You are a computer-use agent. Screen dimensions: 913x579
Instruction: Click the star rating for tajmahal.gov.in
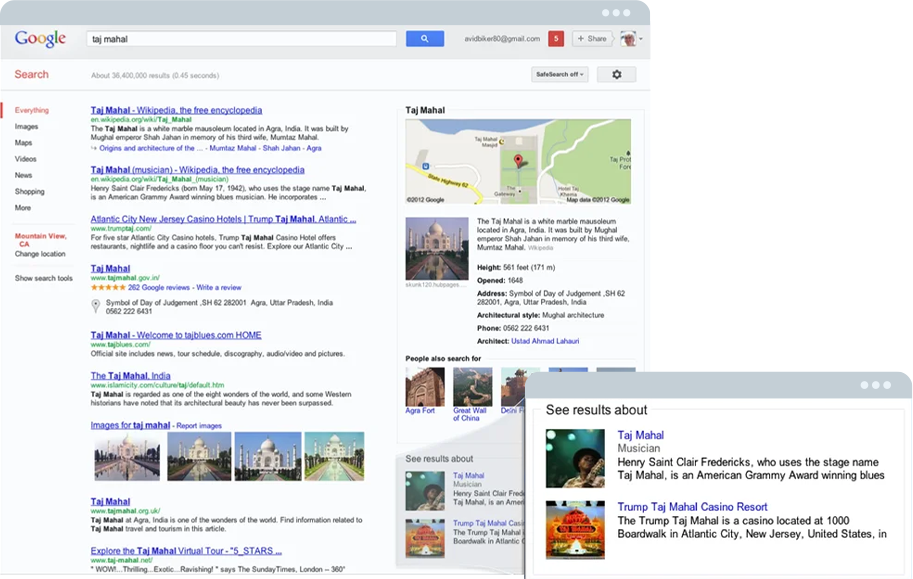(x=108, y=288)
